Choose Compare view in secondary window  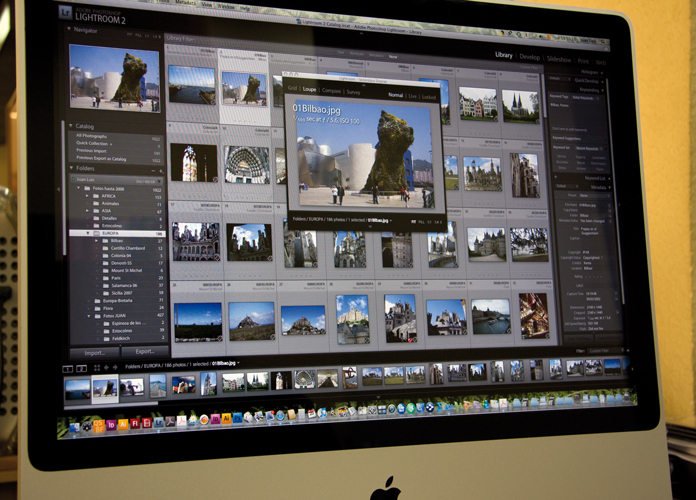point(331,91)
